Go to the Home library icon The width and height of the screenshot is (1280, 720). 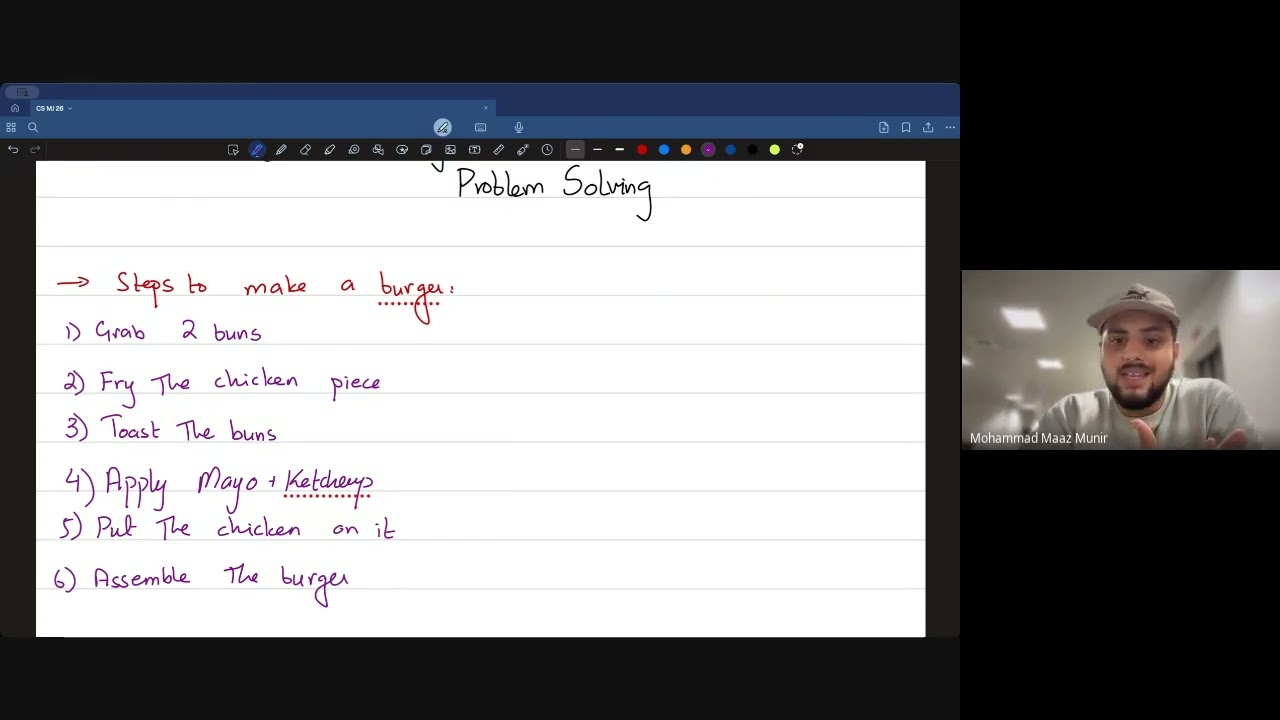coord(15,108)
